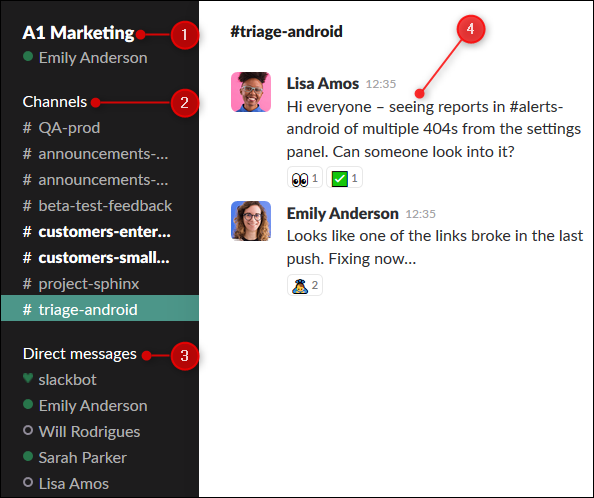
Task: Click the slackbot heart icon
Action: (x=28, y=378)
